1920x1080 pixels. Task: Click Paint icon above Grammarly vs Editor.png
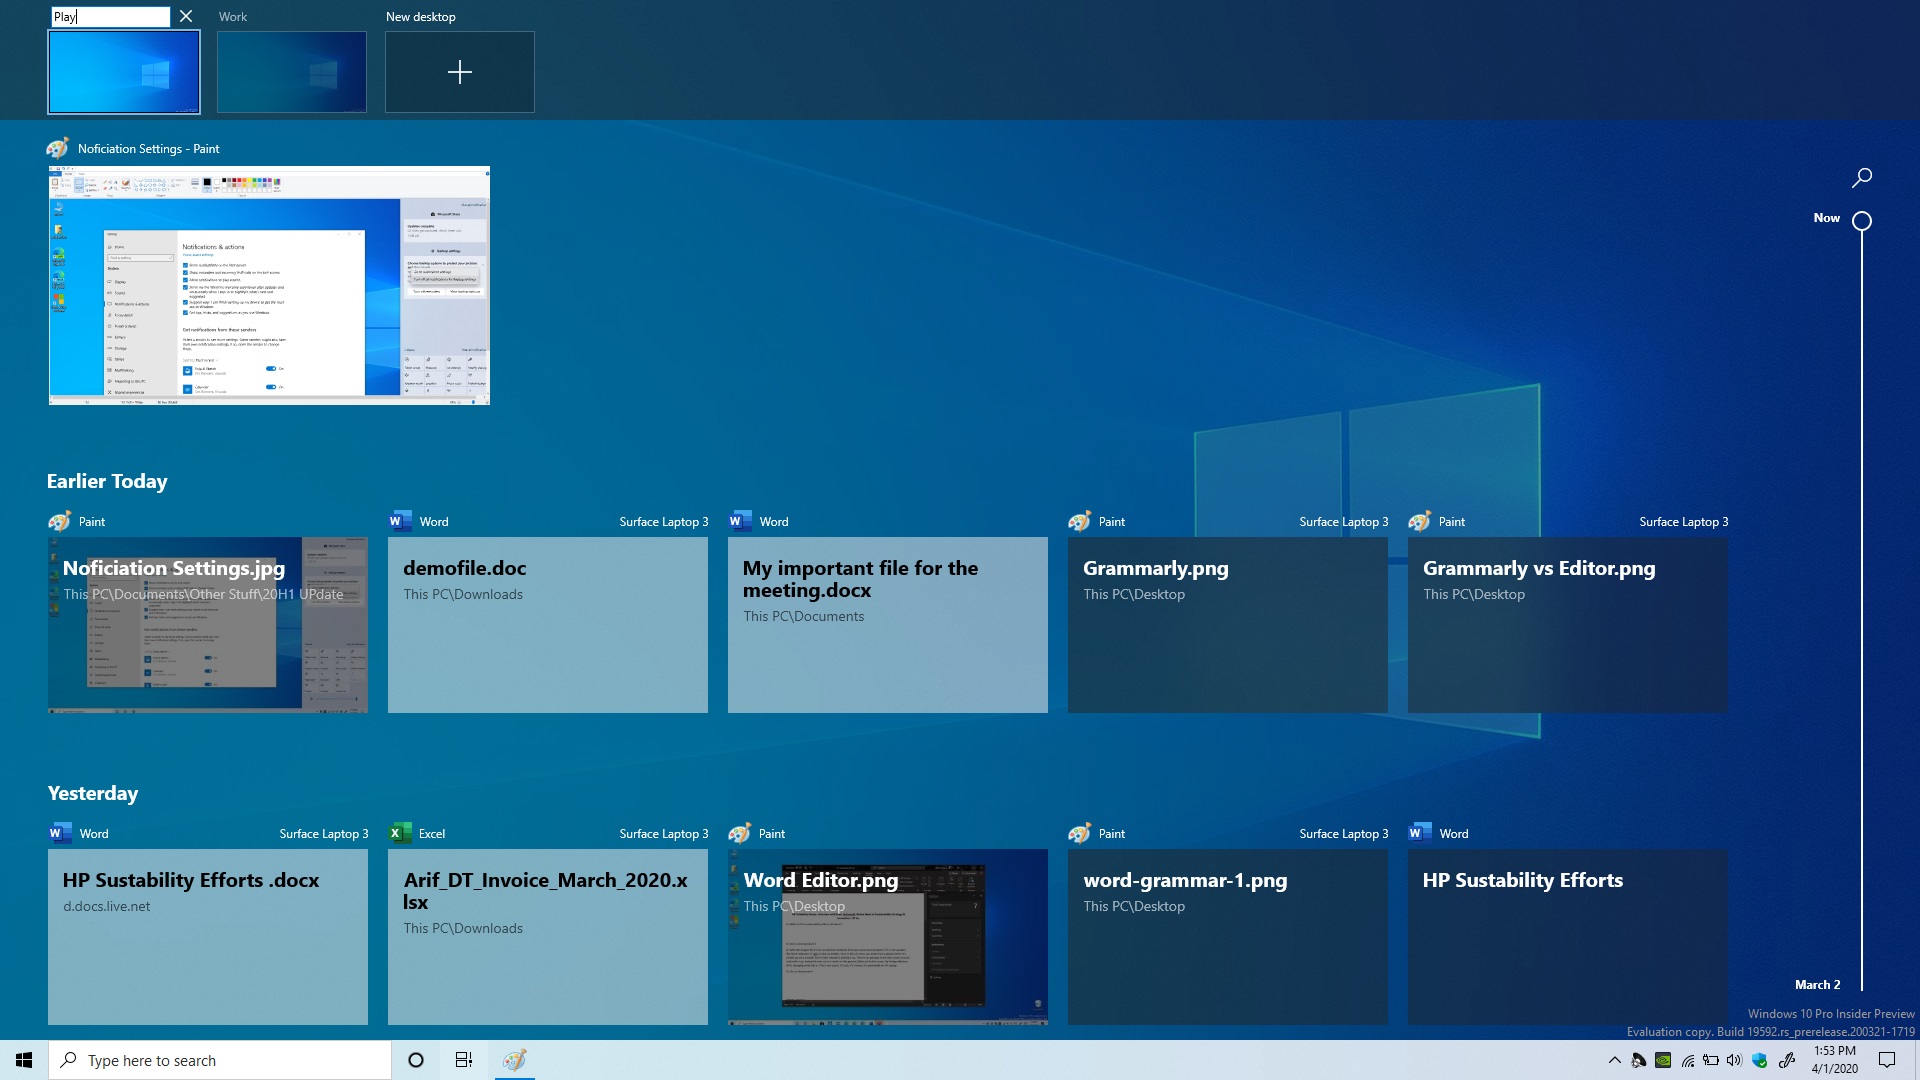coord(1420,521)
